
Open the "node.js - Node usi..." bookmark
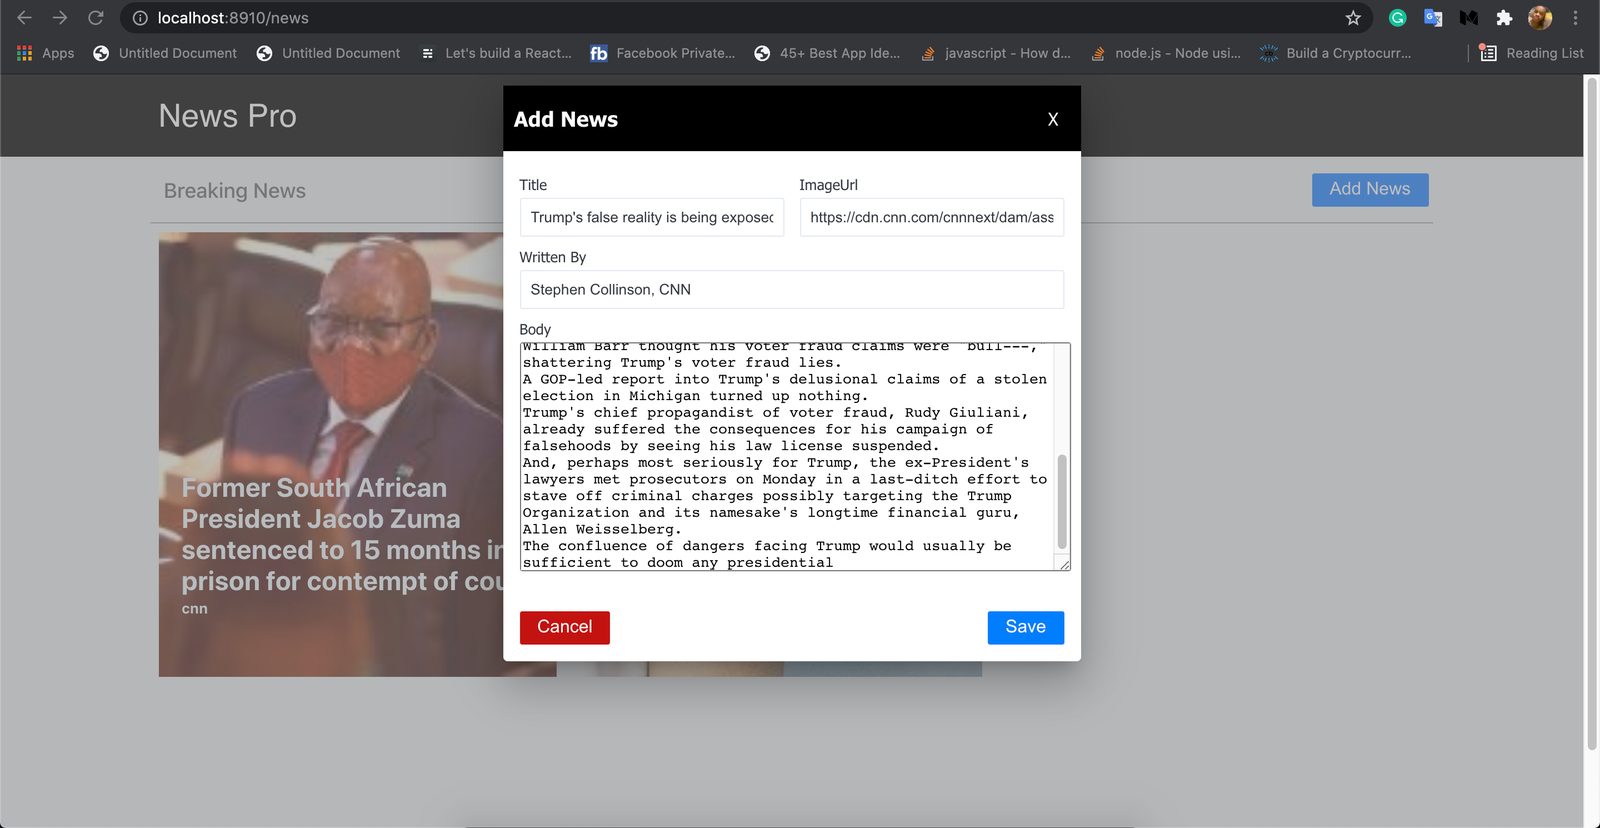click(1166, 53)
